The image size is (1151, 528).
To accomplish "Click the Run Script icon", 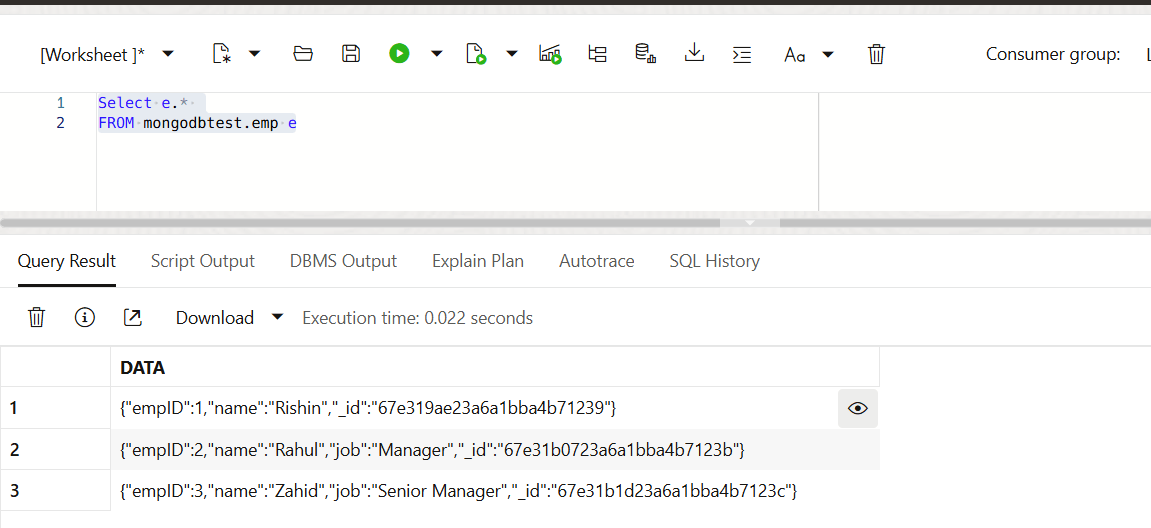I will [x=476, y=54].
